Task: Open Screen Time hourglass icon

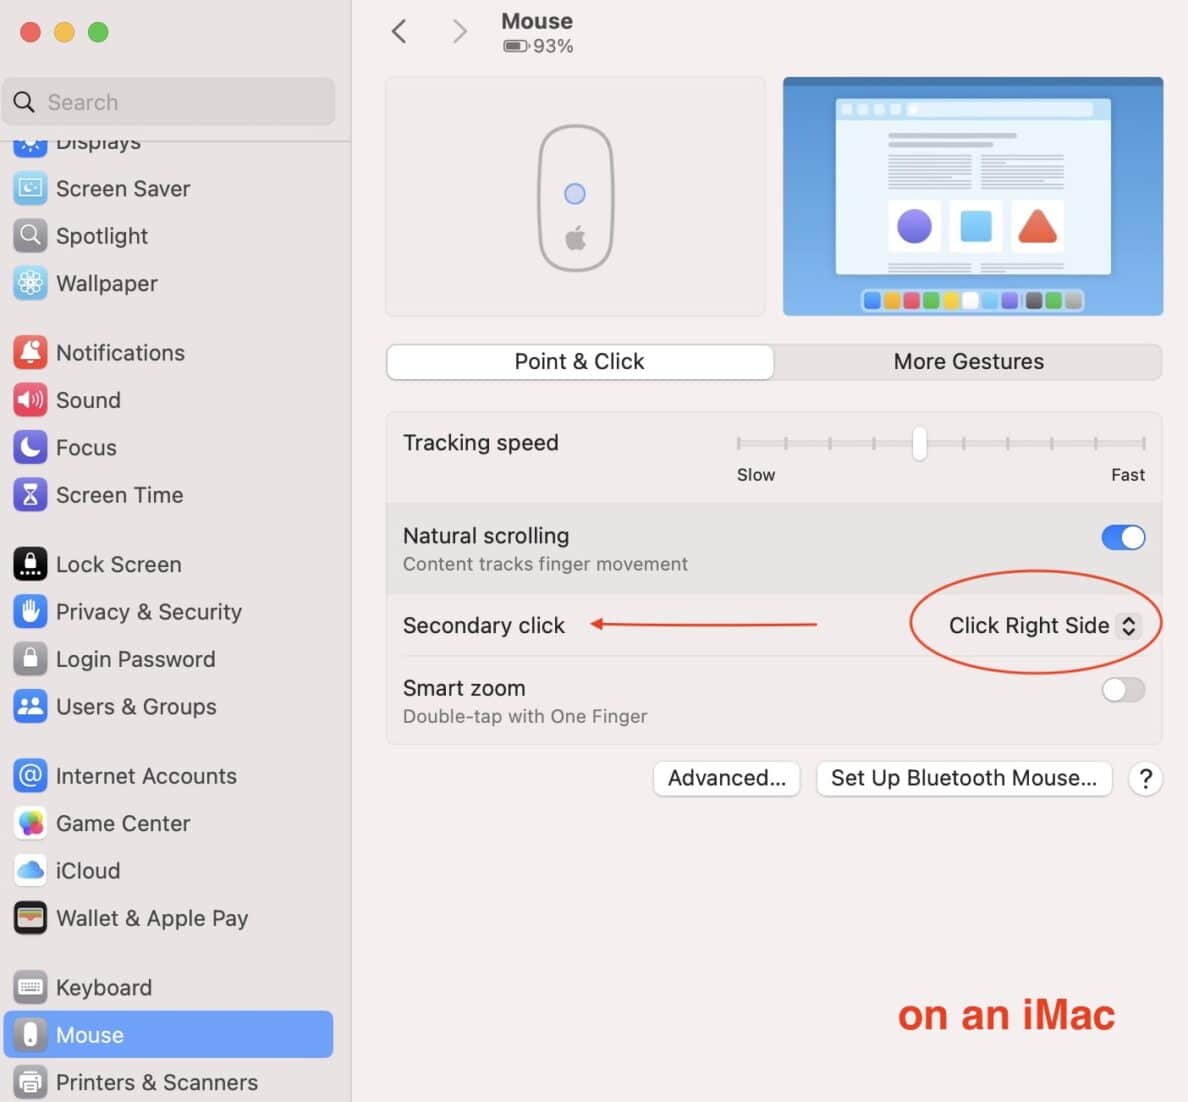Action: coord(30,495)
